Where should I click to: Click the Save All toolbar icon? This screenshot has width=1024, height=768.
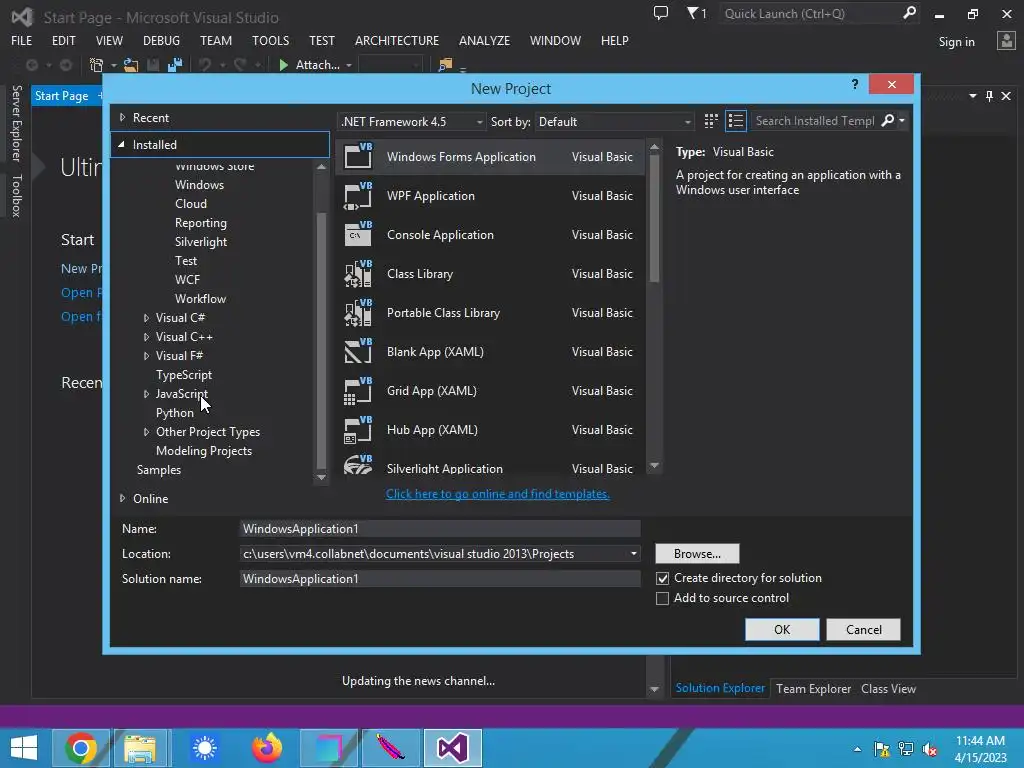point(175,65)
